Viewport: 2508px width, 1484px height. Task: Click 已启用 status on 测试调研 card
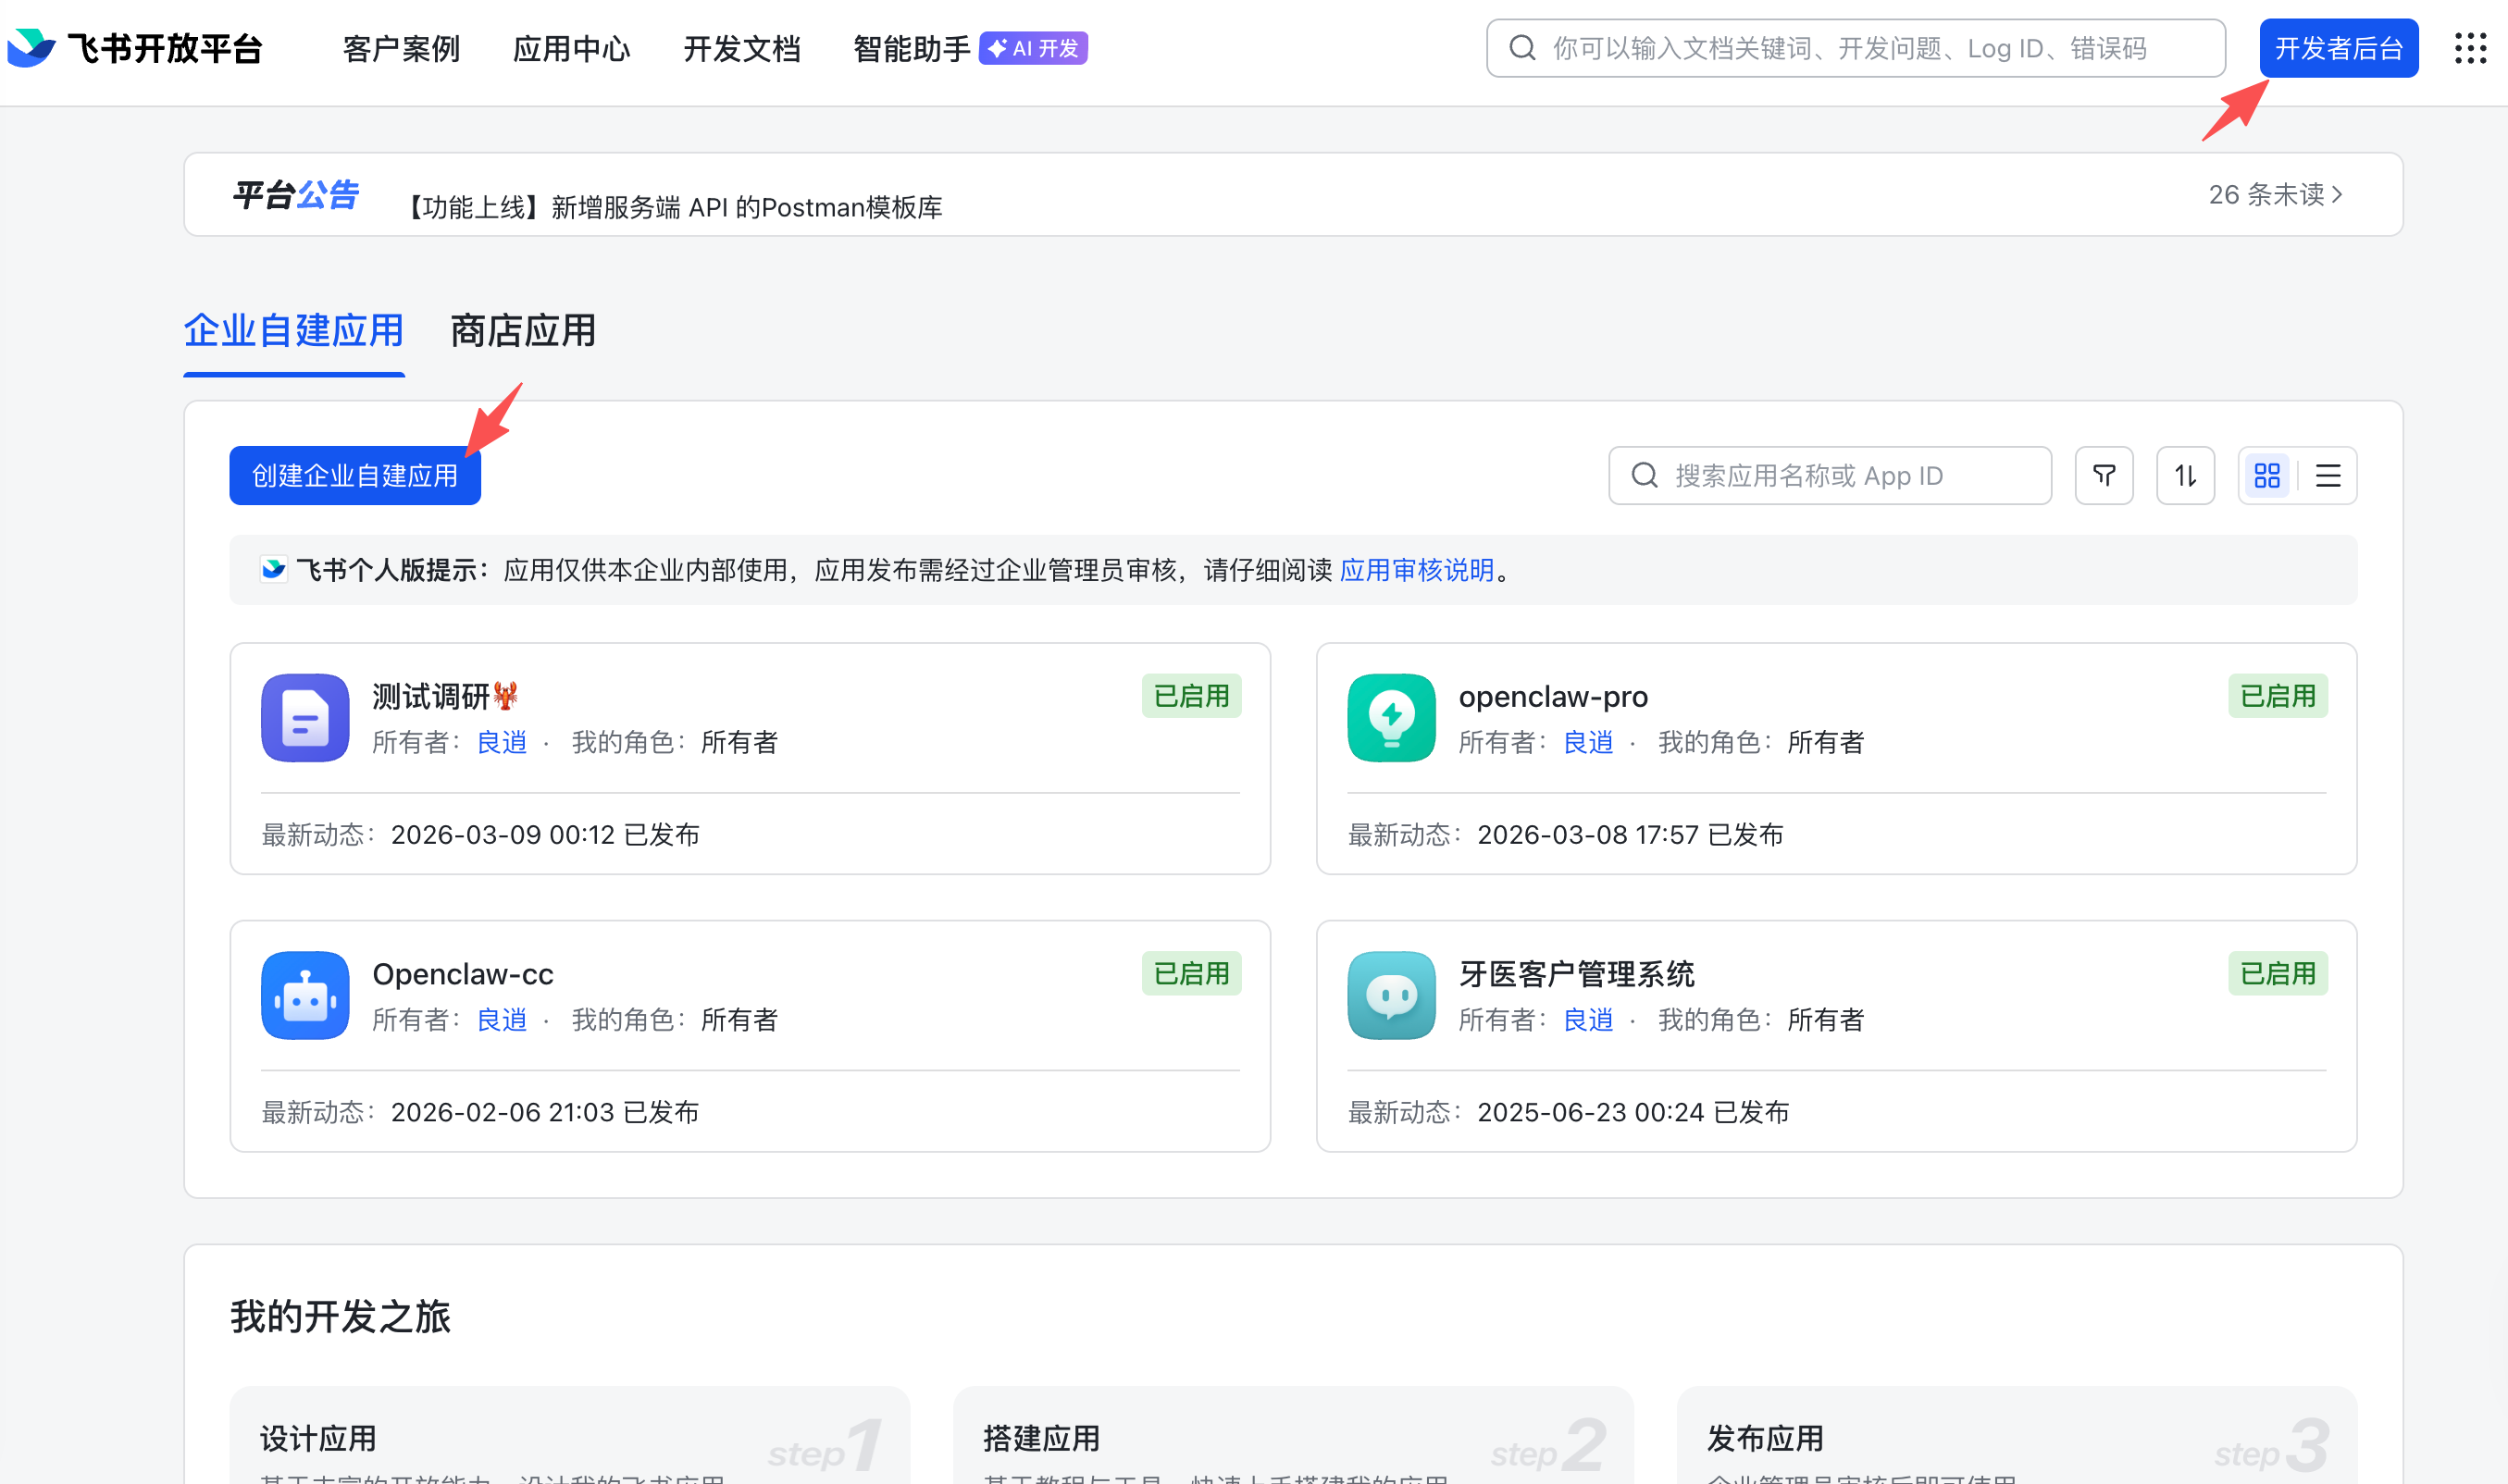click(1191, 696)
